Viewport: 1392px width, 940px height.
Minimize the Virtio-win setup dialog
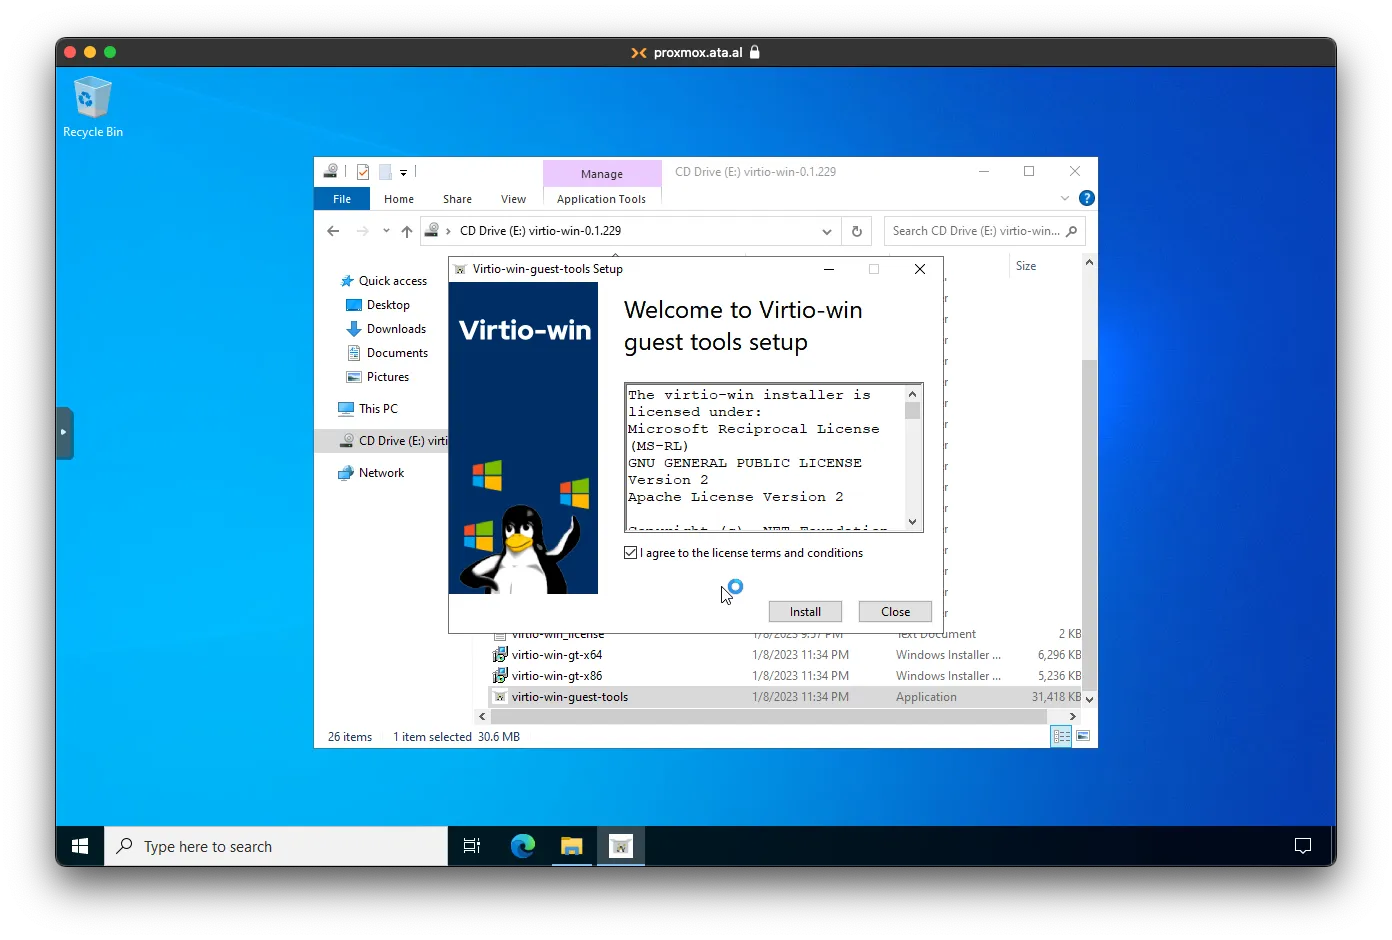point(828,269)
